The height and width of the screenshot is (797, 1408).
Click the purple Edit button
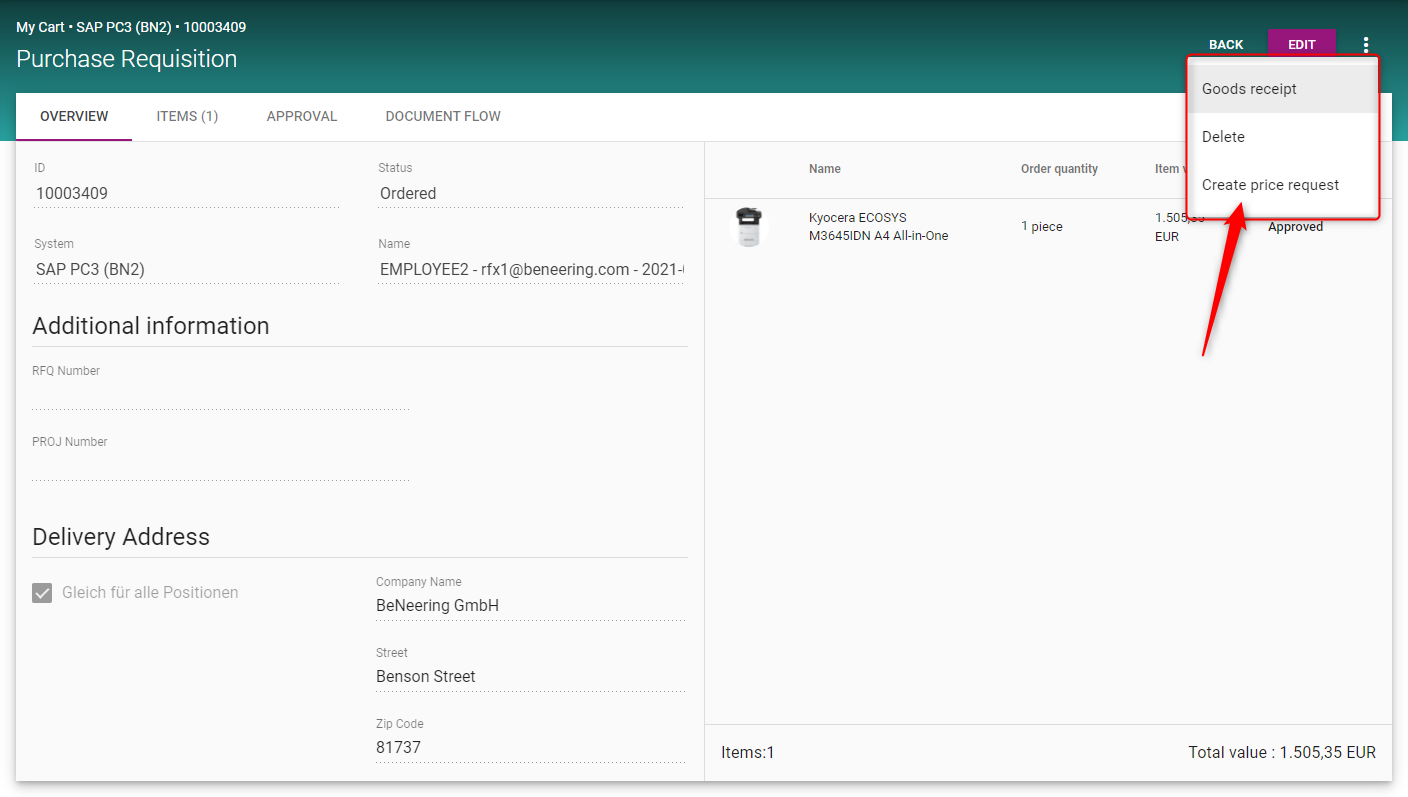(1301, 45)
